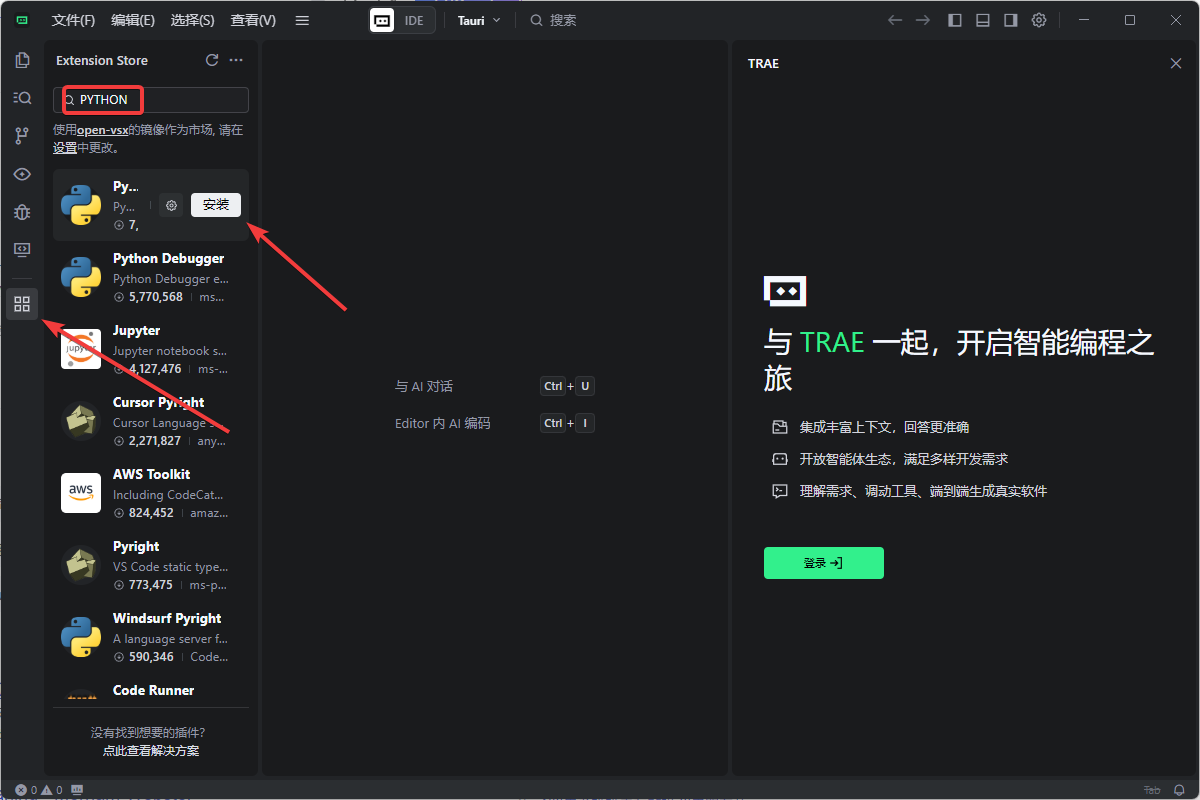Click the Python Debugger logo icon

click(81, 277)
